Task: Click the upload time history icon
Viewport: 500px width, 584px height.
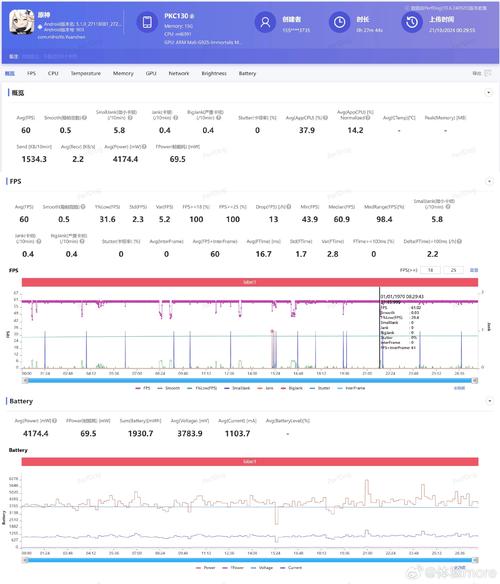Action: pos(412,22)
